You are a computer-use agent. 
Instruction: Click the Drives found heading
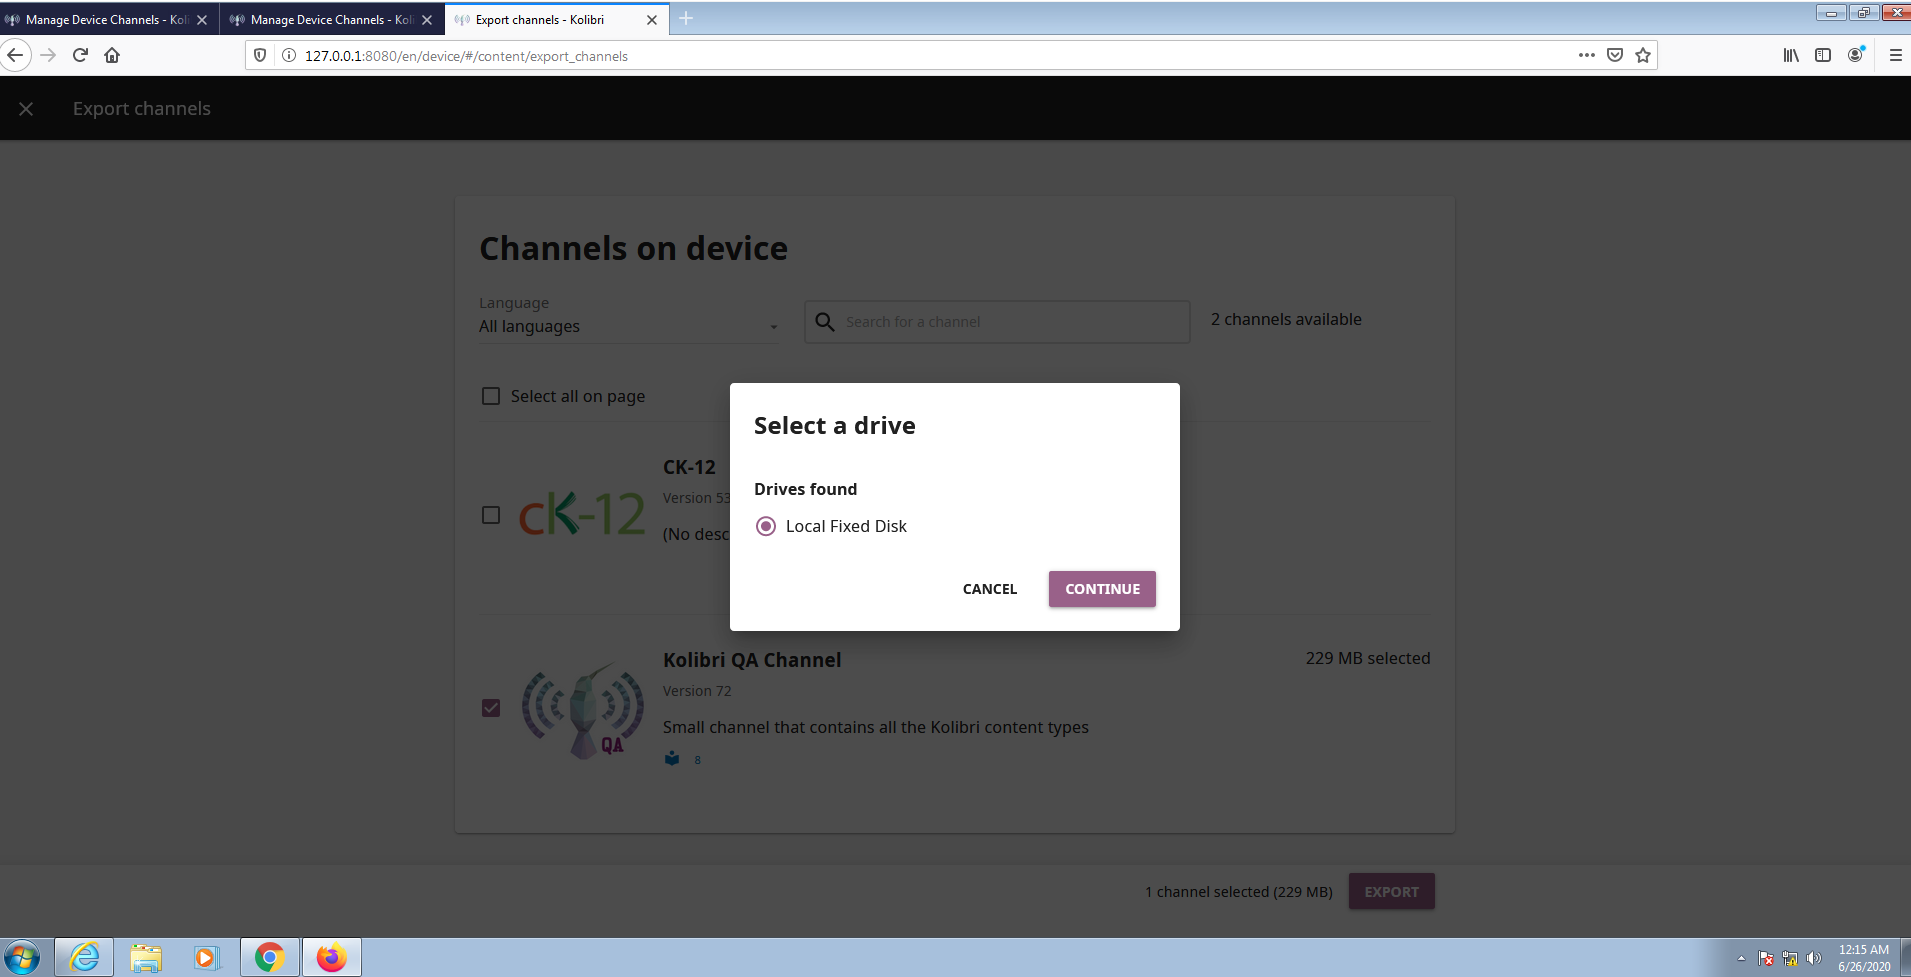click(x=805, y=489)
